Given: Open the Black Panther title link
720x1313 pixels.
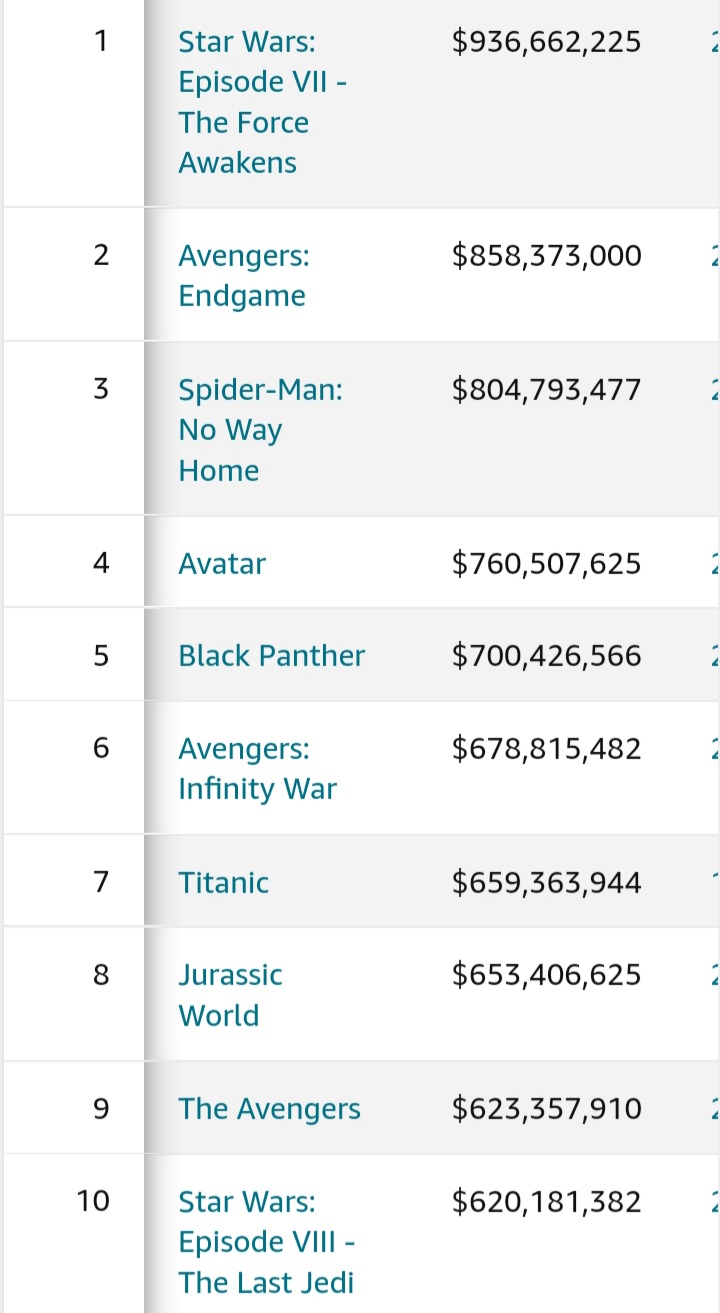Looking at the screenshot, I should [271, 655].
